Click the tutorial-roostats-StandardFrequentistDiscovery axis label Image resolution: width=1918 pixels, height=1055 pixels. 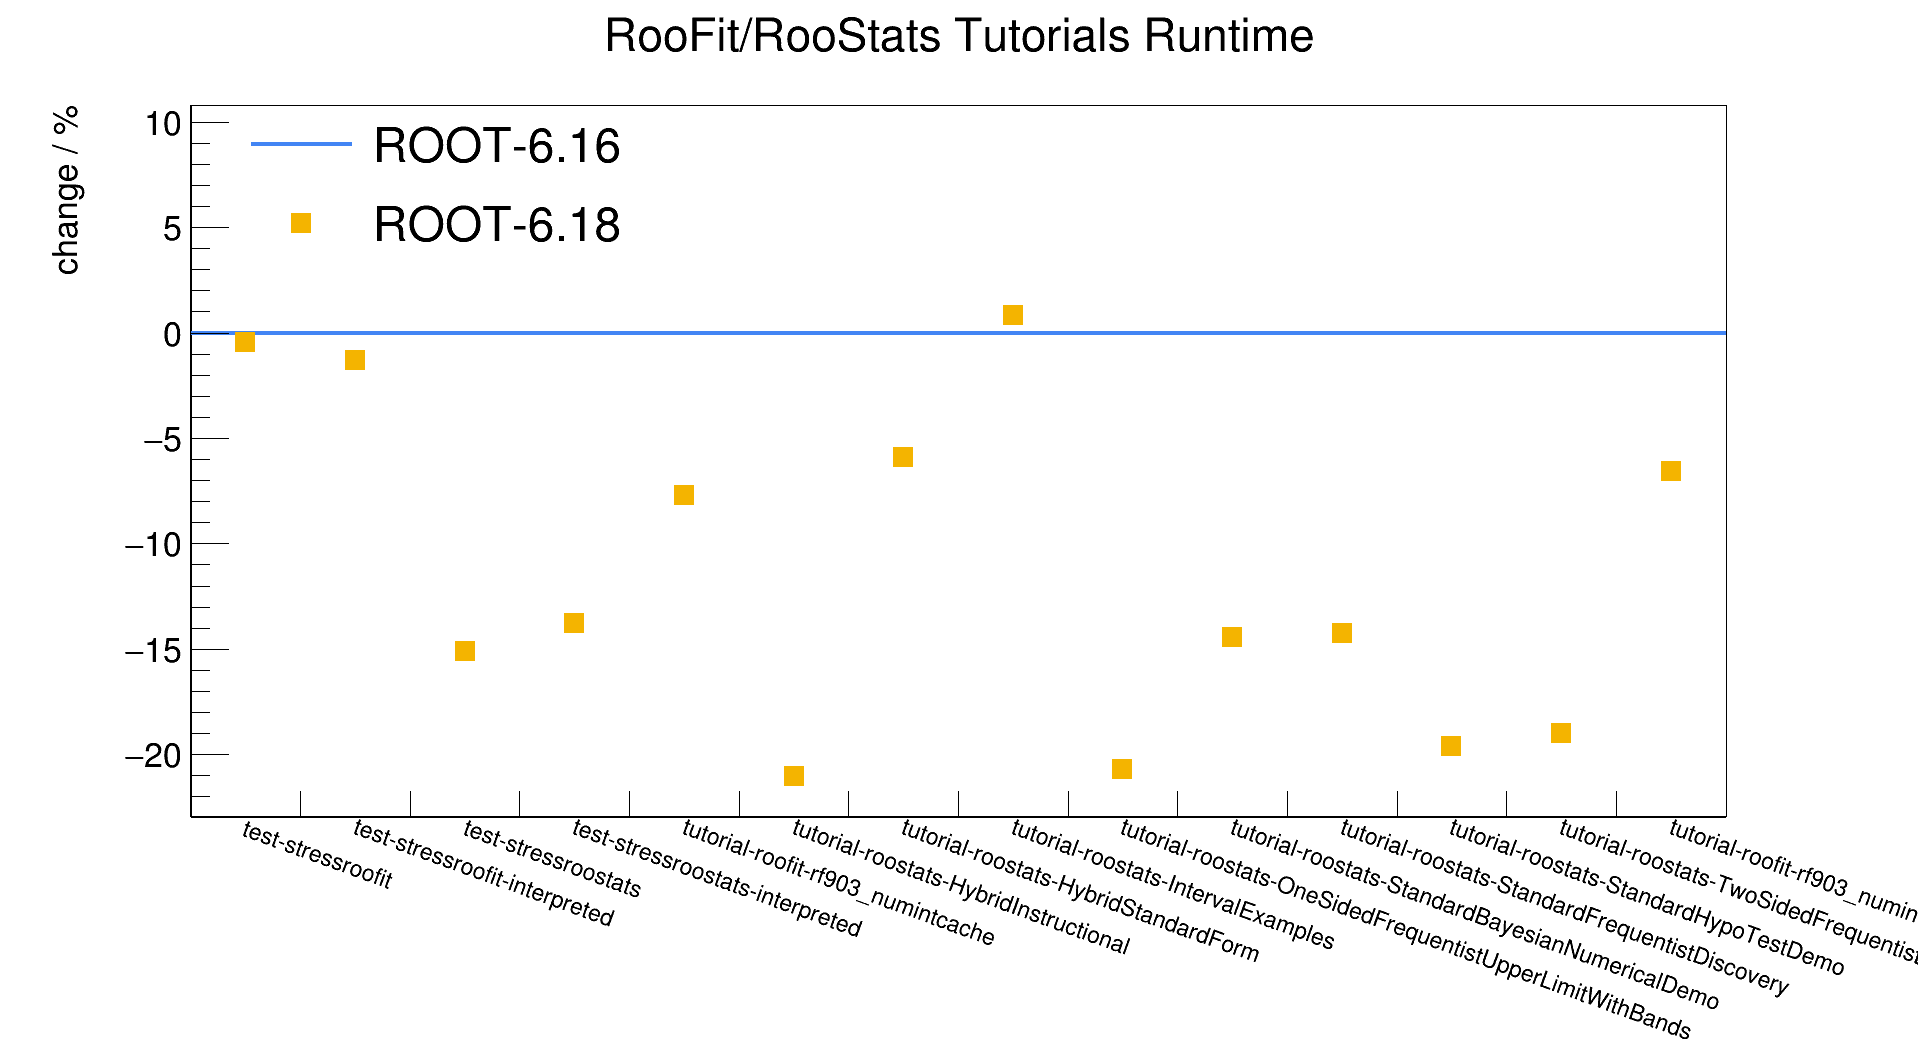point(1564,909)
